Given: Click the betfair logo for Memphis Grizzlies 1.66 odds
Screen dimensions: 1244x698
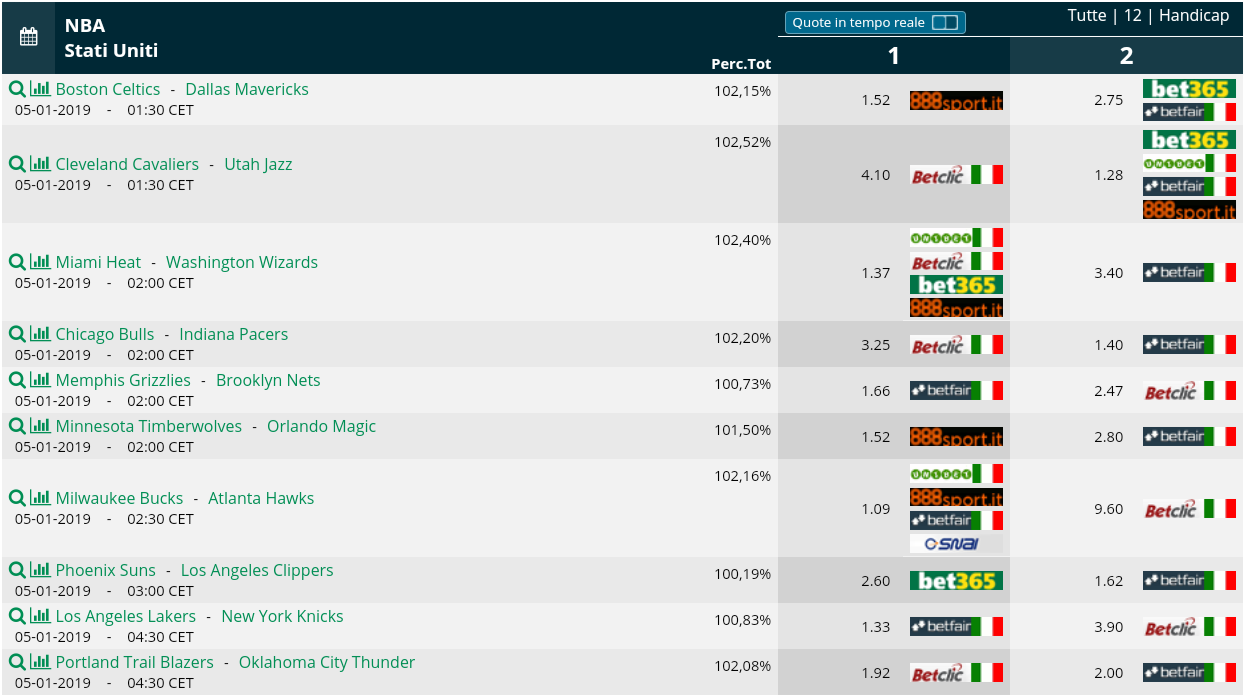Looking at the screenshot, I should coord(956,390).
